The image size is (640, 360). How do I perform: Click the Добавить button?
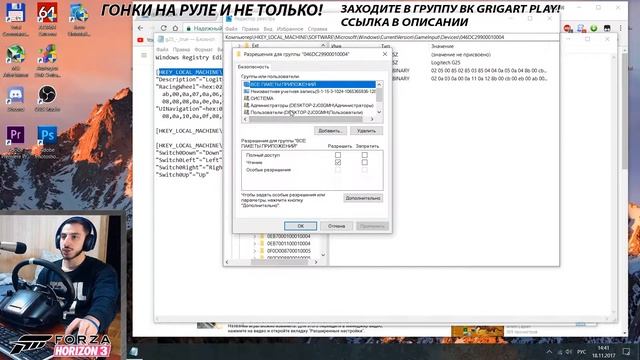[x=330, y=131]
